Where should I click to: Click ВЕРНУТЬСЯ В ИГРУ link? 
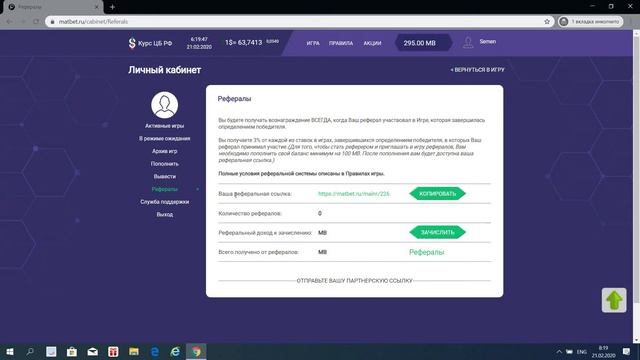(477, 70)
